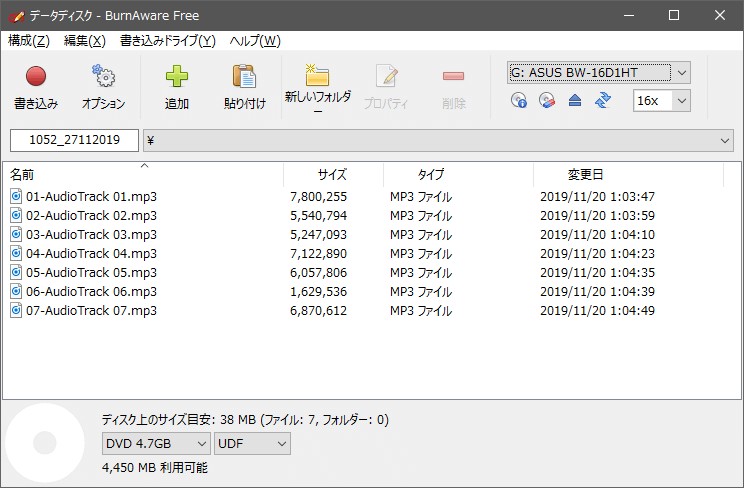Eject the drive tray
This screenshot has width=744, height=488.
click(575, 100)
